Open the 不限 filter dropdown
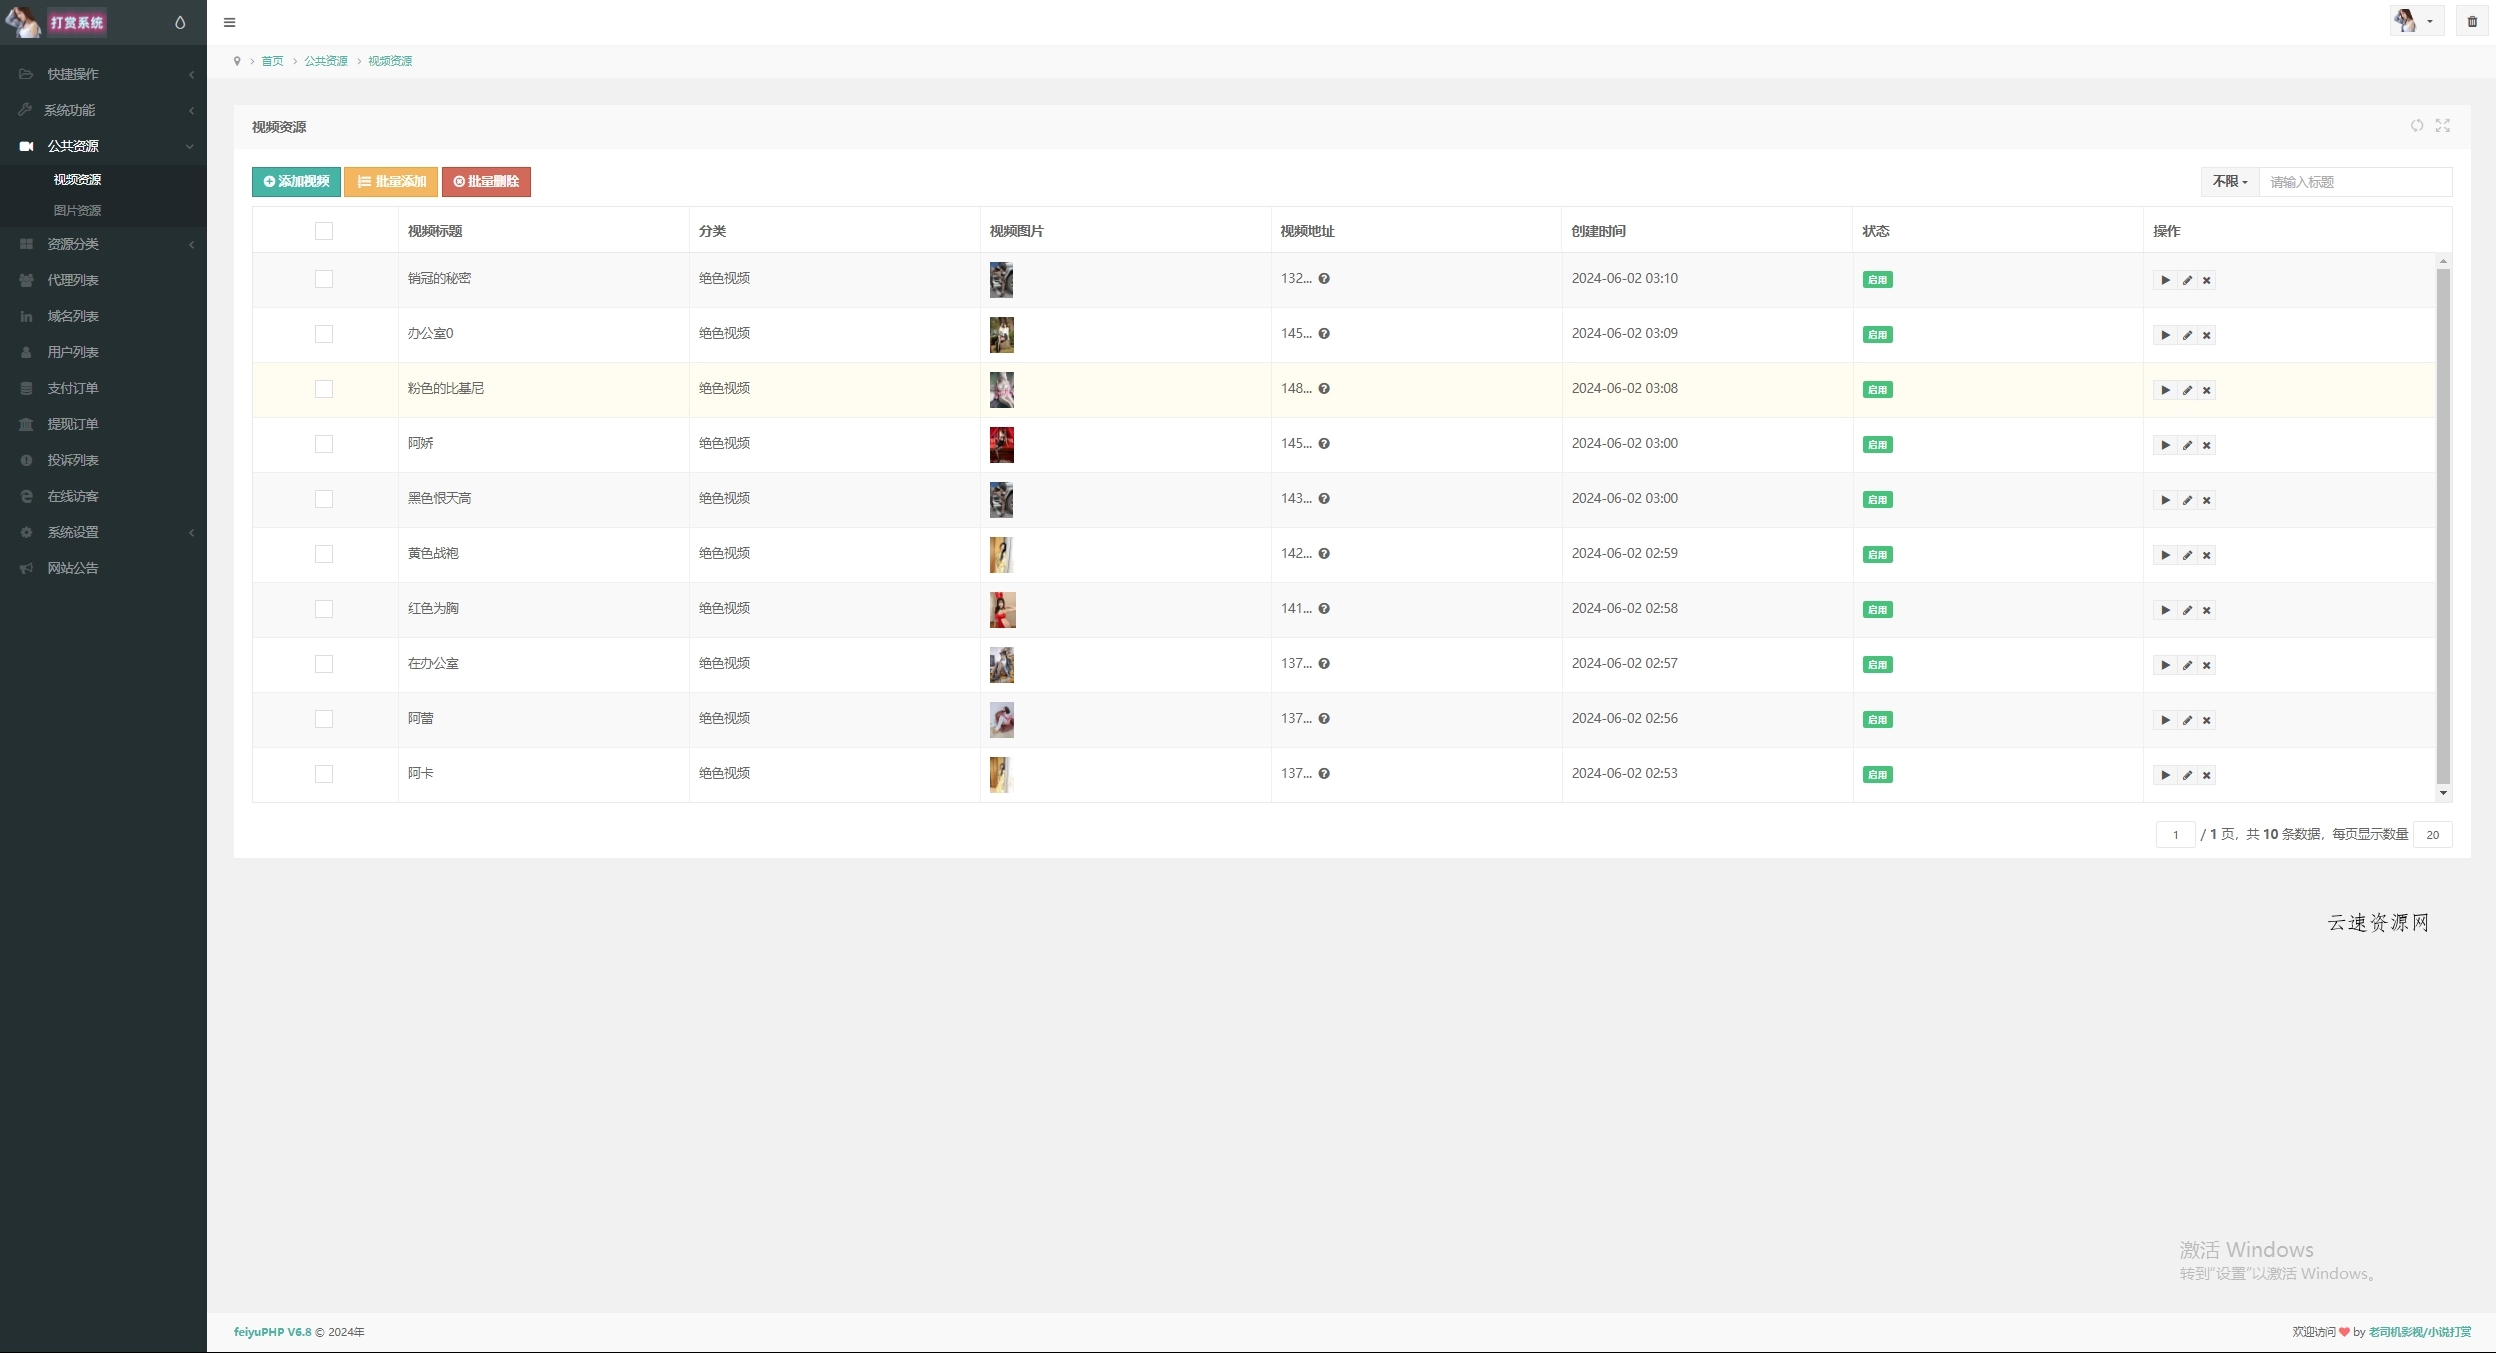 (x=2229, y=182)
